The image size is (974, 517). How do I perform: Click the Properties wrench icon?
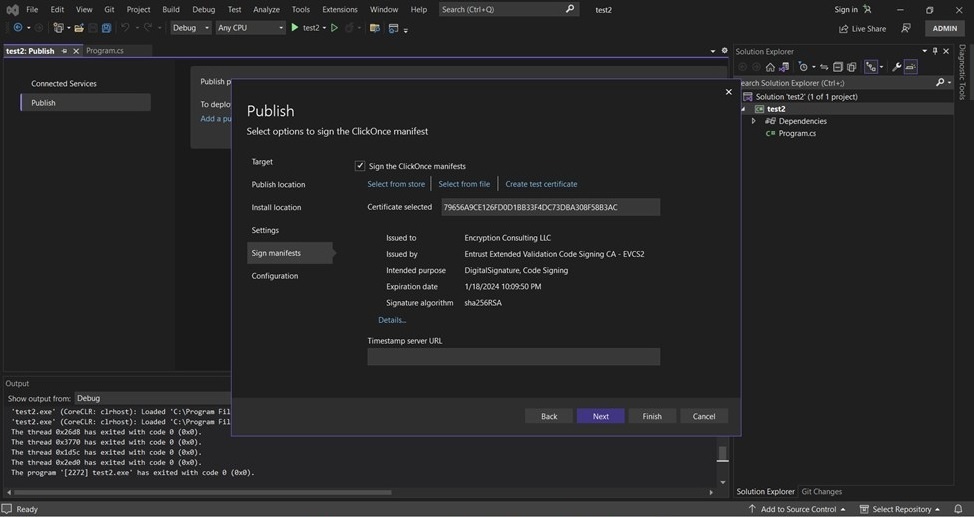[896, 67]
